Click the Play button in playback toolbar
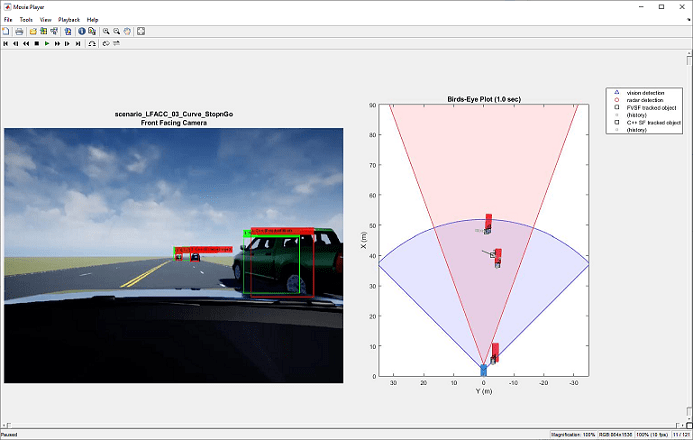Viewport: 693px width, 440px height. tap(47, 44)
